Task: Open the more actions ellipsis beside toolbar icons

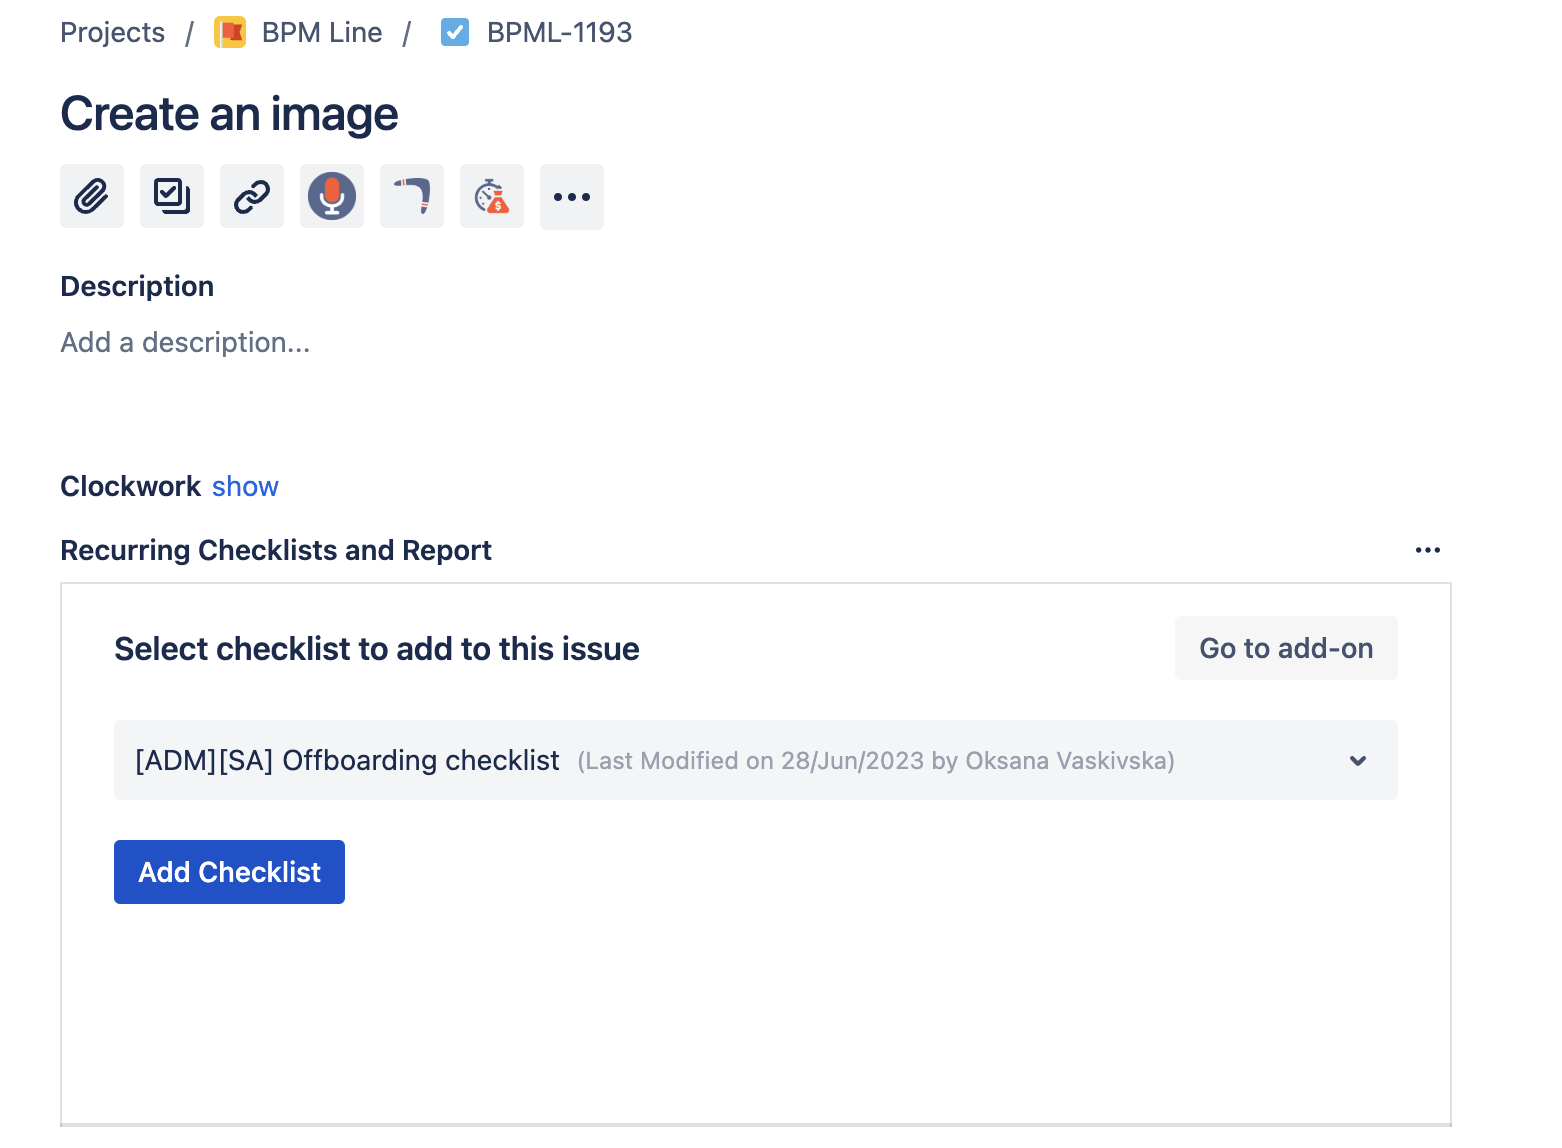Action: pos(572,197)
